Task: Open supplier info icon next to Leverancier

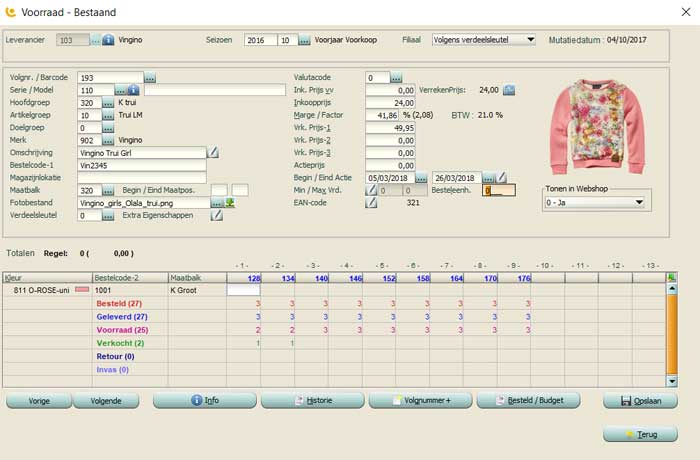Action: point(108,40)
